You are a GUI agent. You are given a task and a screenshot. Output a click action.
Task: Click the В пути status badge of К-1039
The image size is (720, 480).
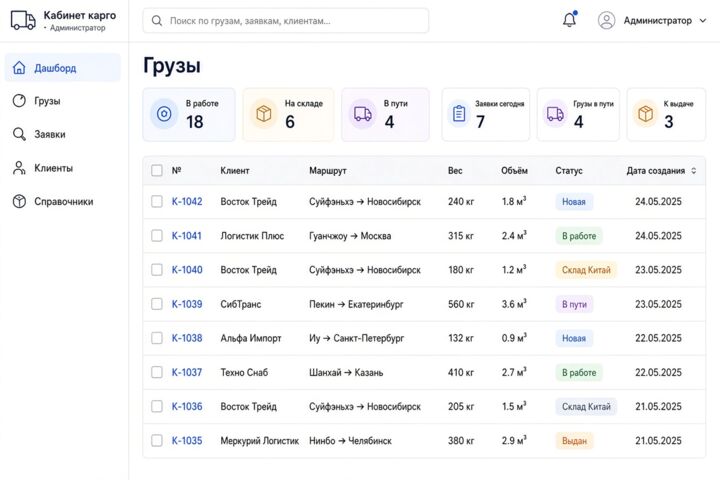(574, 304)
